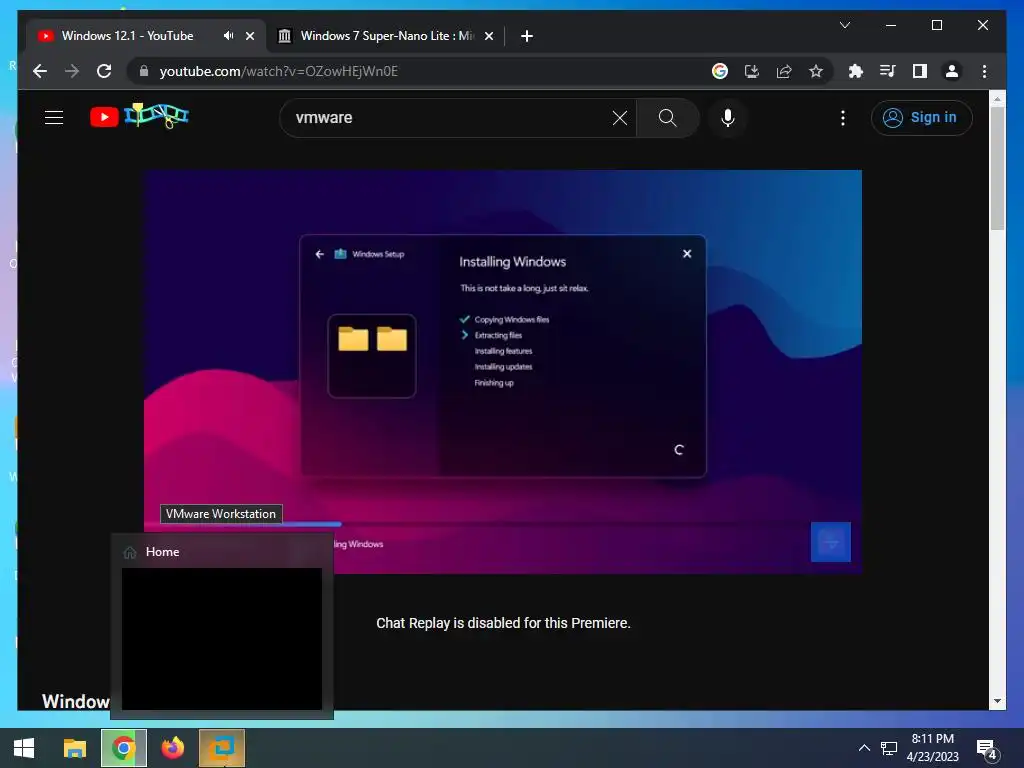Show hidden system tray icons
Viewport: 1024px width, 768px height.
tap(864, 748)
